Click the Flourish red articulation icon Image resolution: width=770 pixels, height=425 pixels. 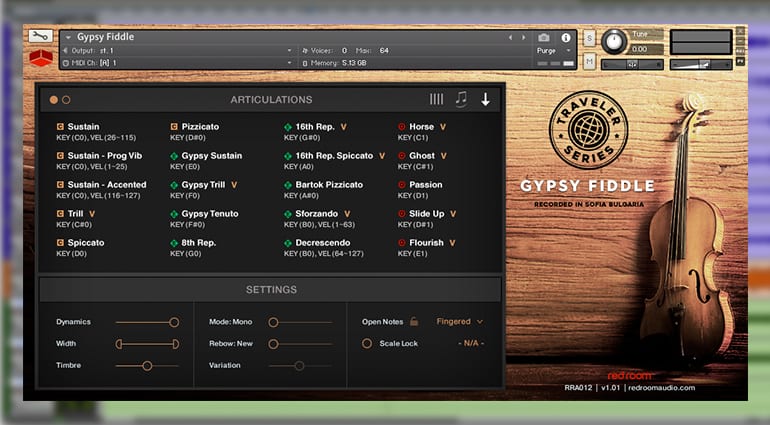[402, 243]
